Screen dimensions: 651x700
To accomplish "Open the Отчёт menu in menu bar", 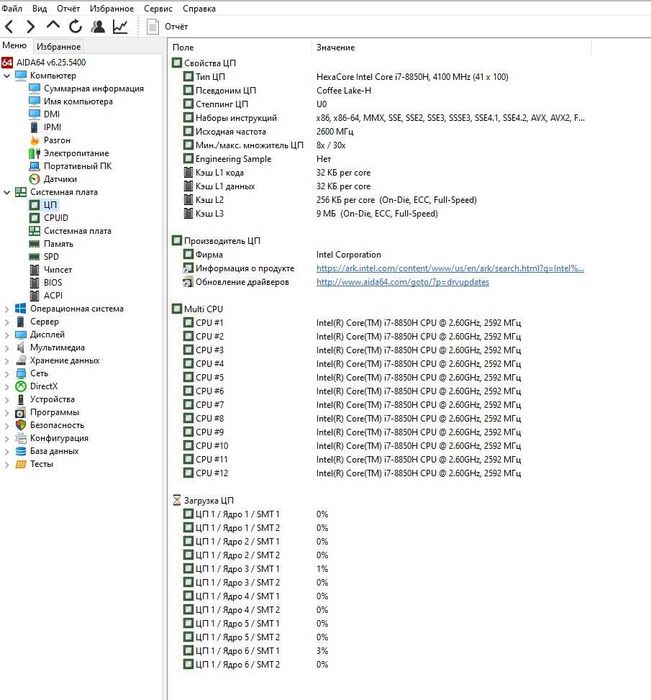I will coord(68,8).
